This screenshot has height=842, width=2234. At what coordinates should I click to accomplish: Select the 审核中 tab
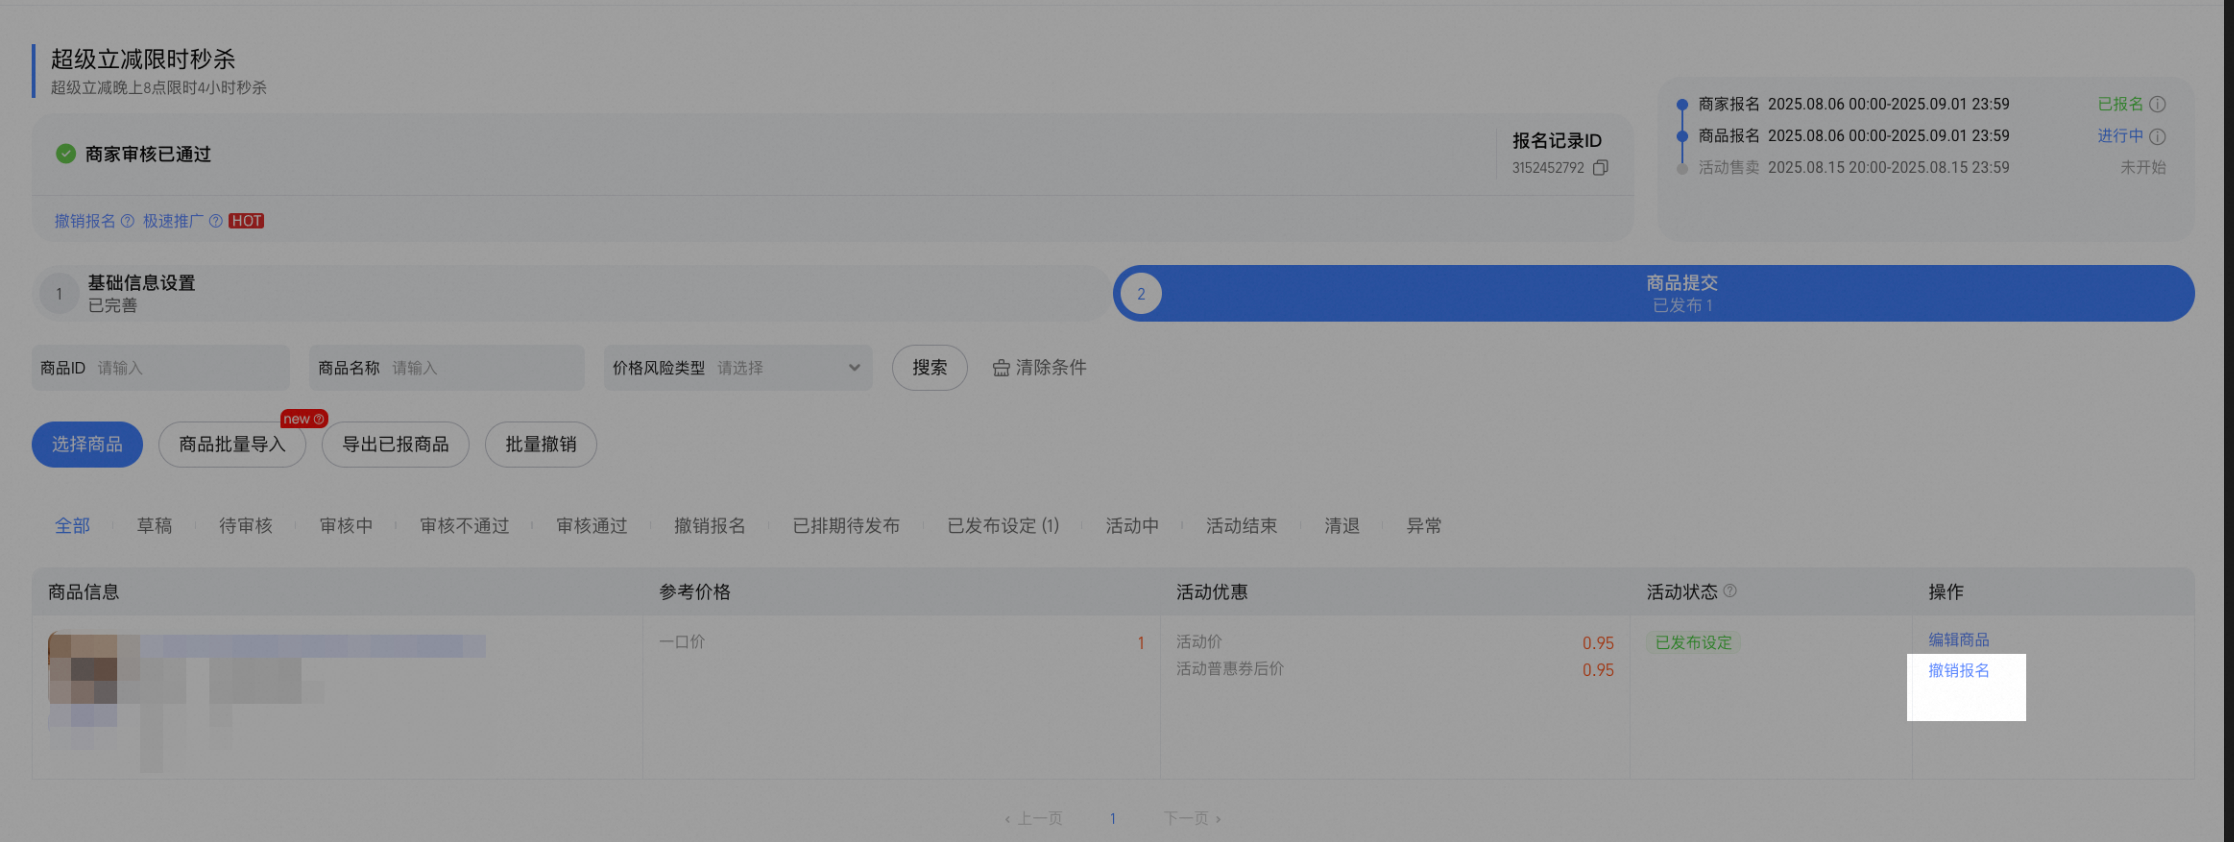[346, 526]
